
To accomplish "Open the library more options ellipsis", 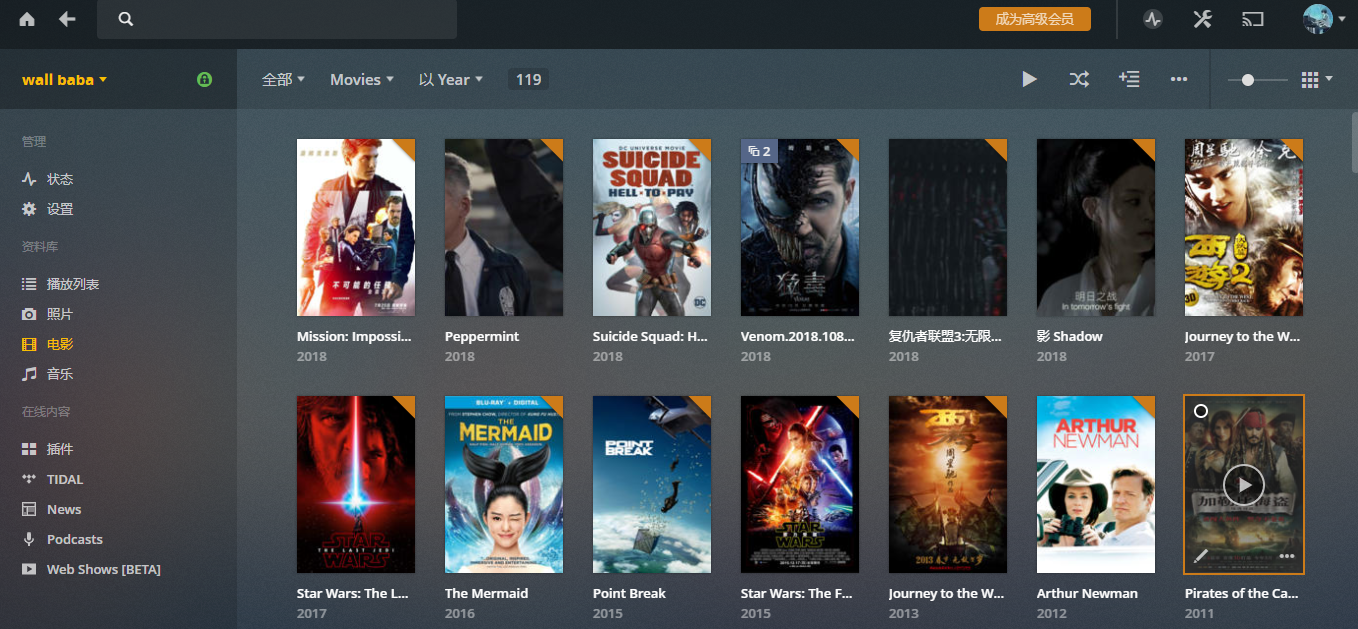I will click(1179, 79).
